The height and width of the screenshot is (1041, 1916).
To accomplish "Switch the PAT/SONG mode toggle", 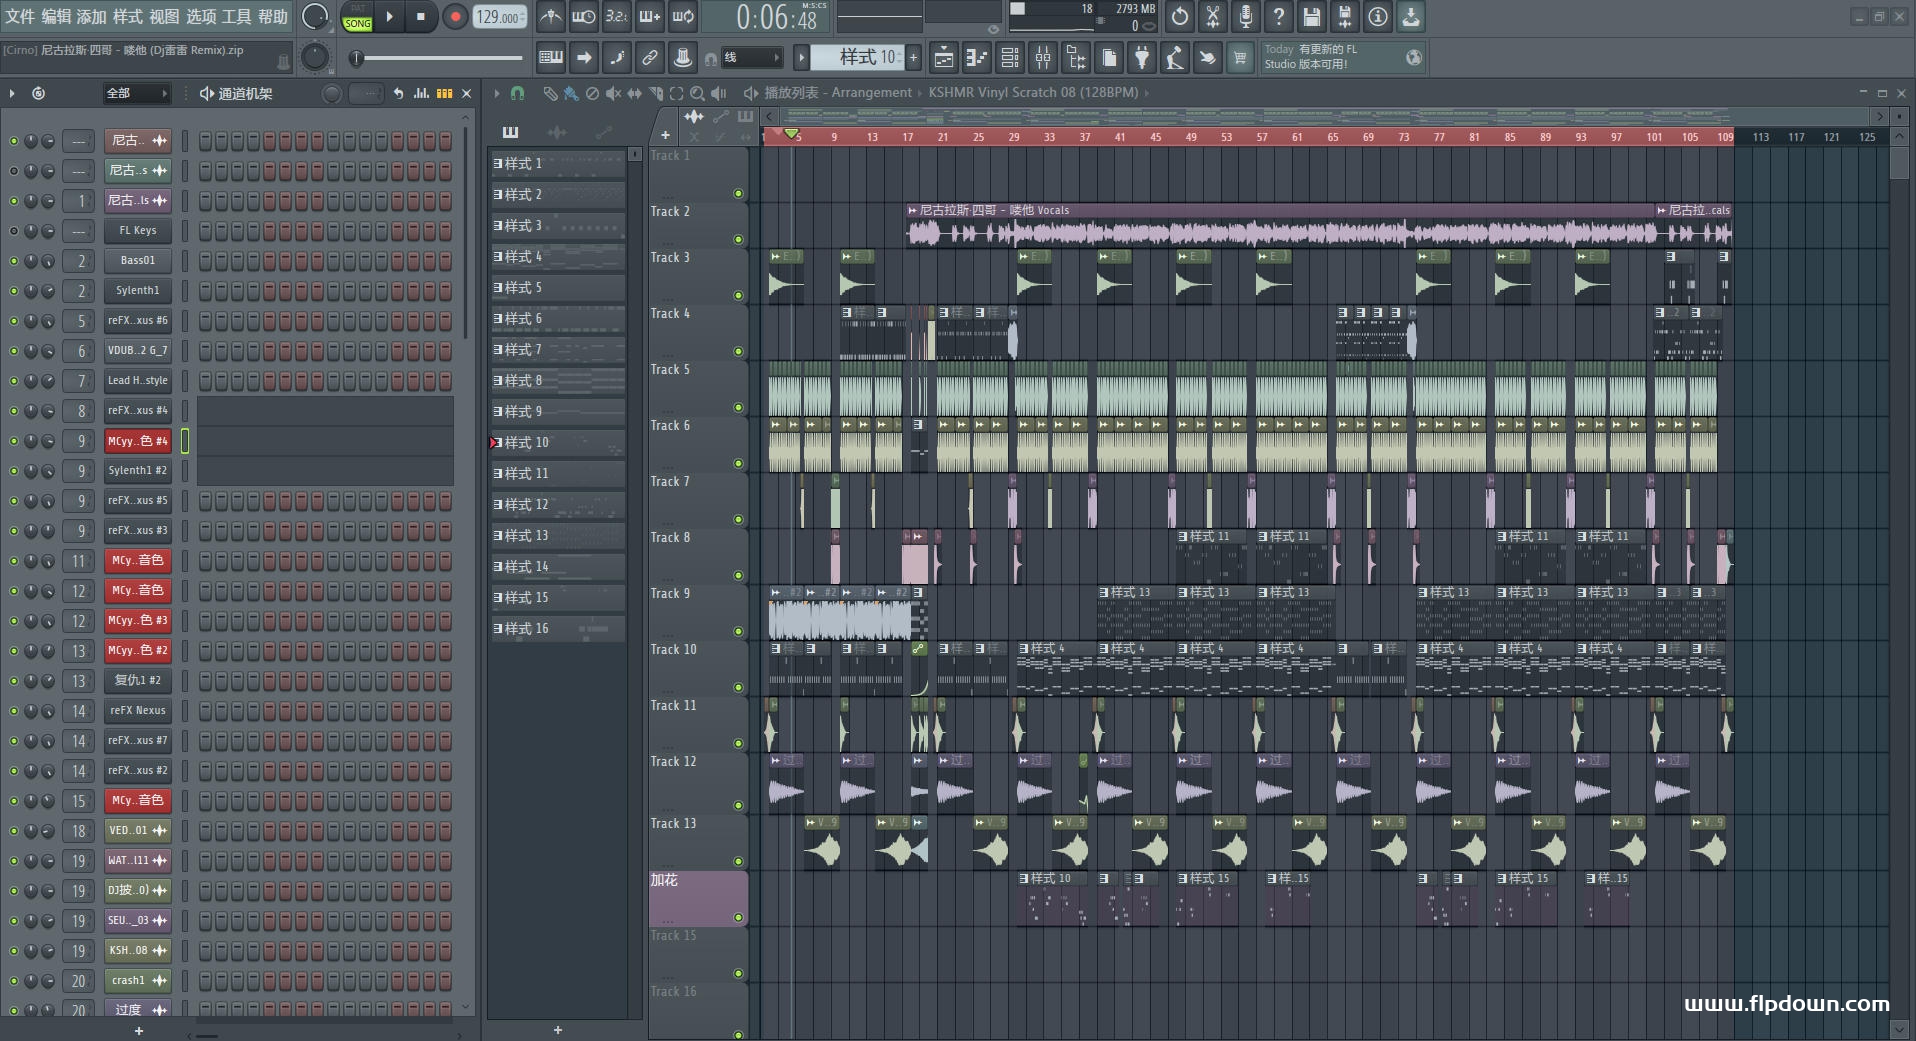I will 357,17.
